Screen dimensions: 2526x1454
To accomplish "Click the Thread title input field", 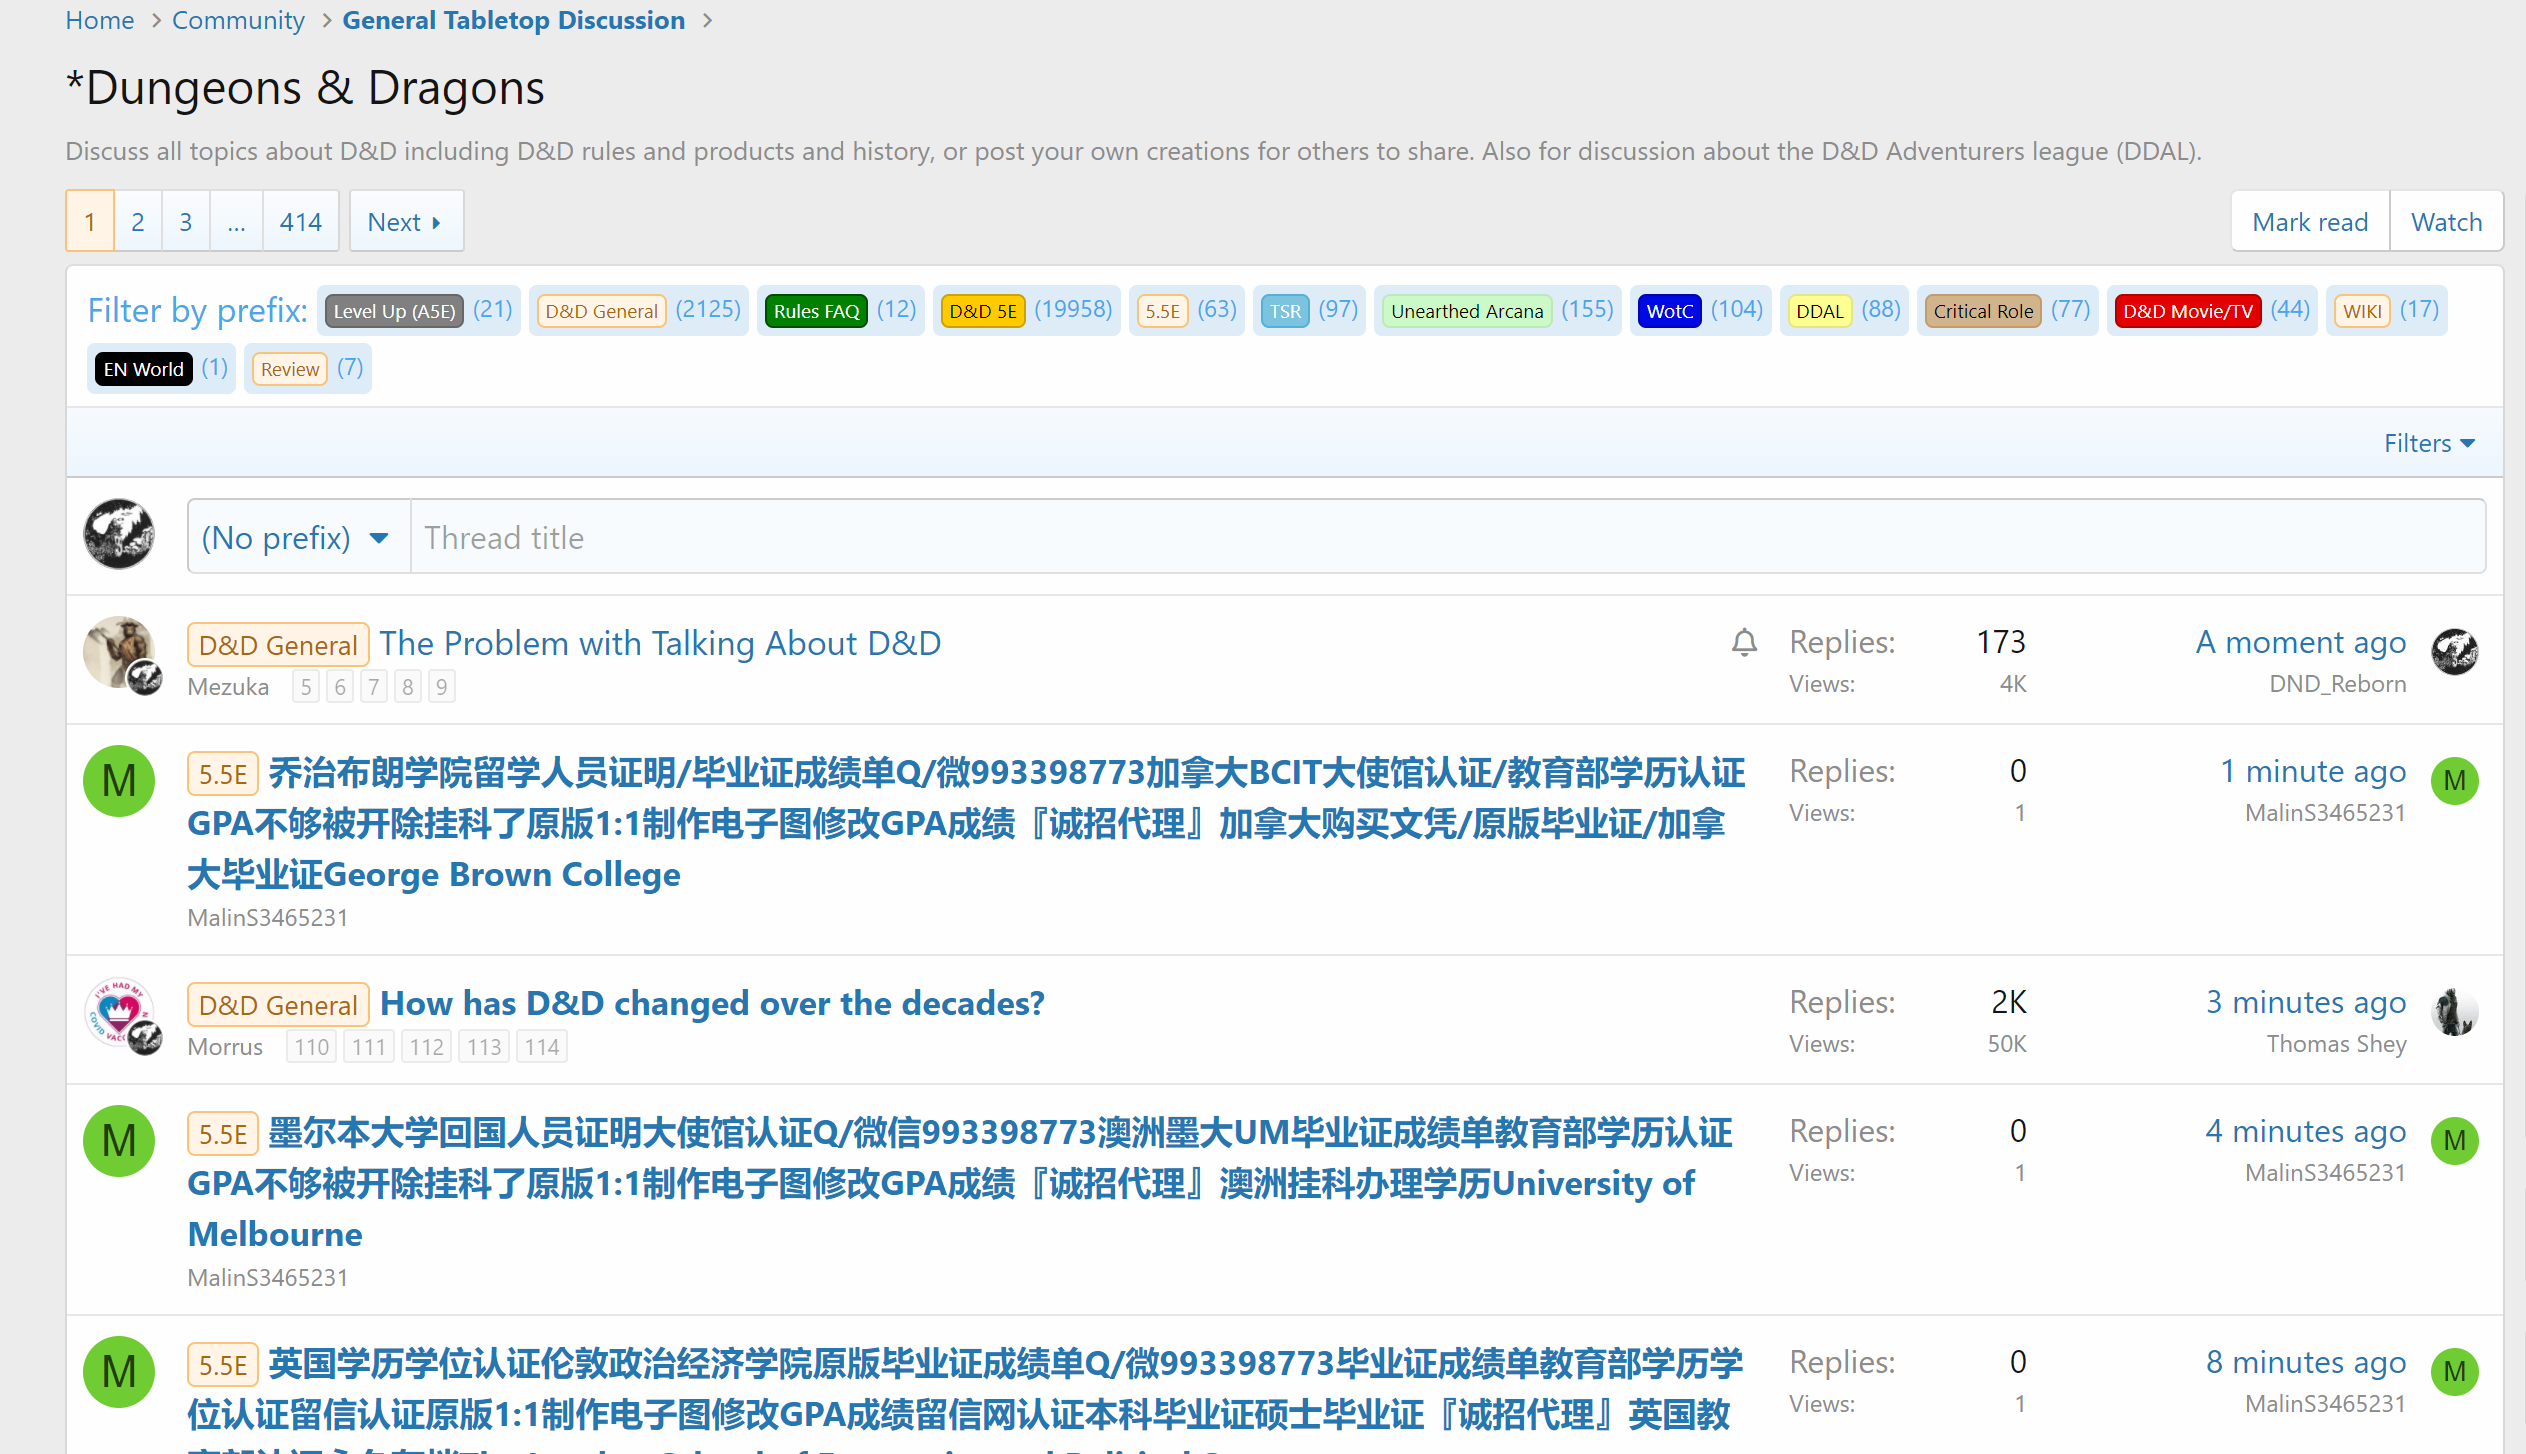I will click(1447, 537).
